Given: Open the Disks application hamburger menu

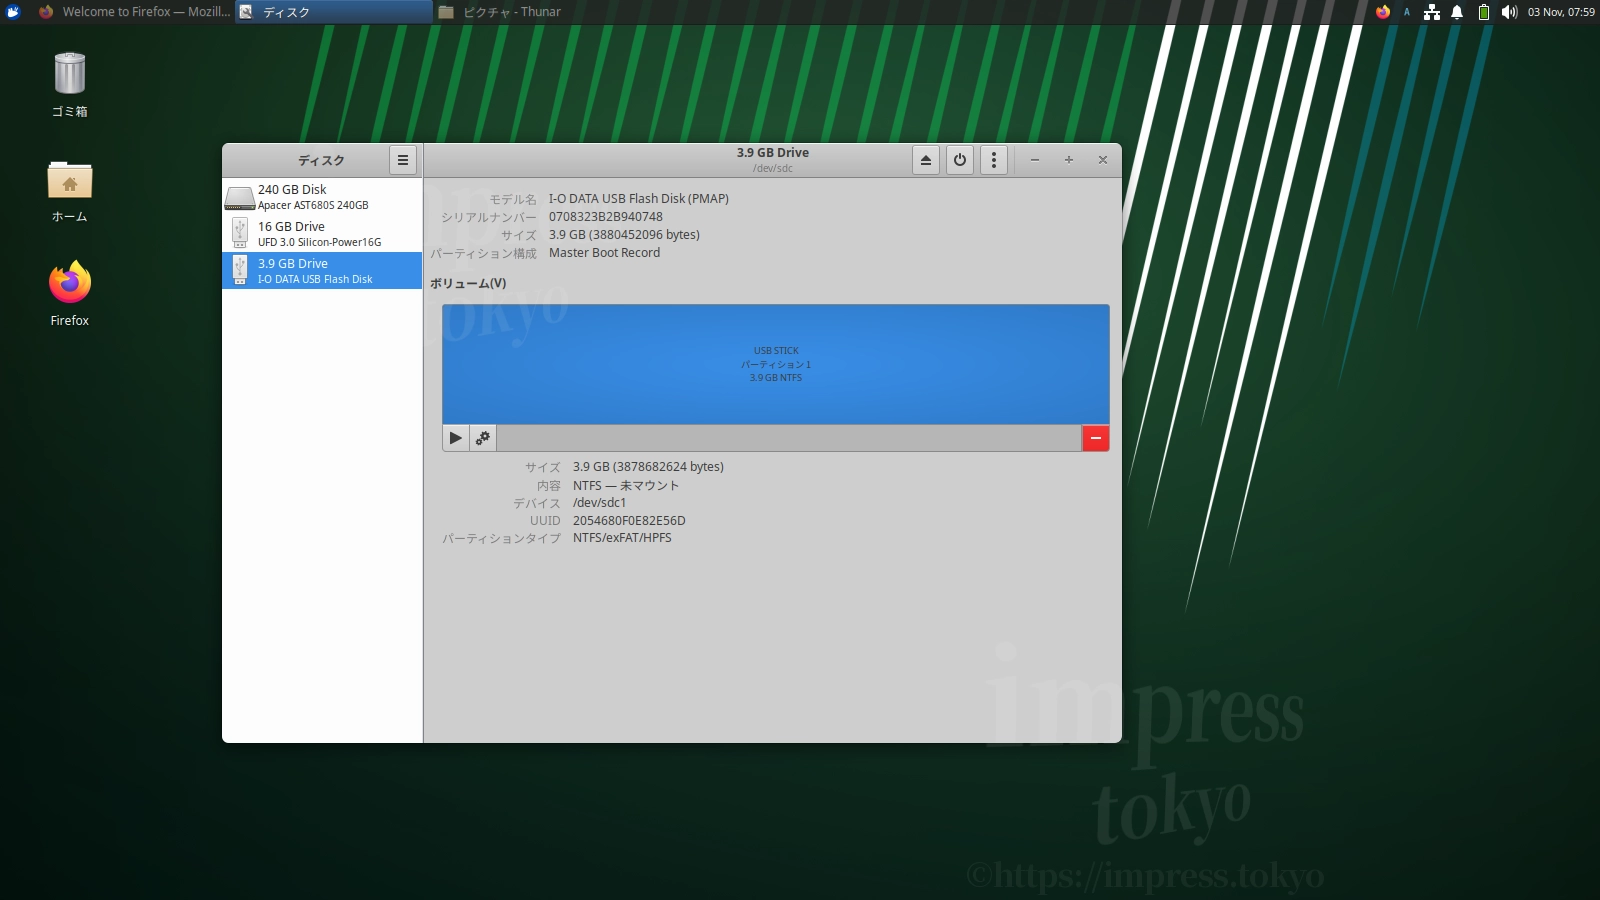Looking at the screenshot, I should (403, 160).
